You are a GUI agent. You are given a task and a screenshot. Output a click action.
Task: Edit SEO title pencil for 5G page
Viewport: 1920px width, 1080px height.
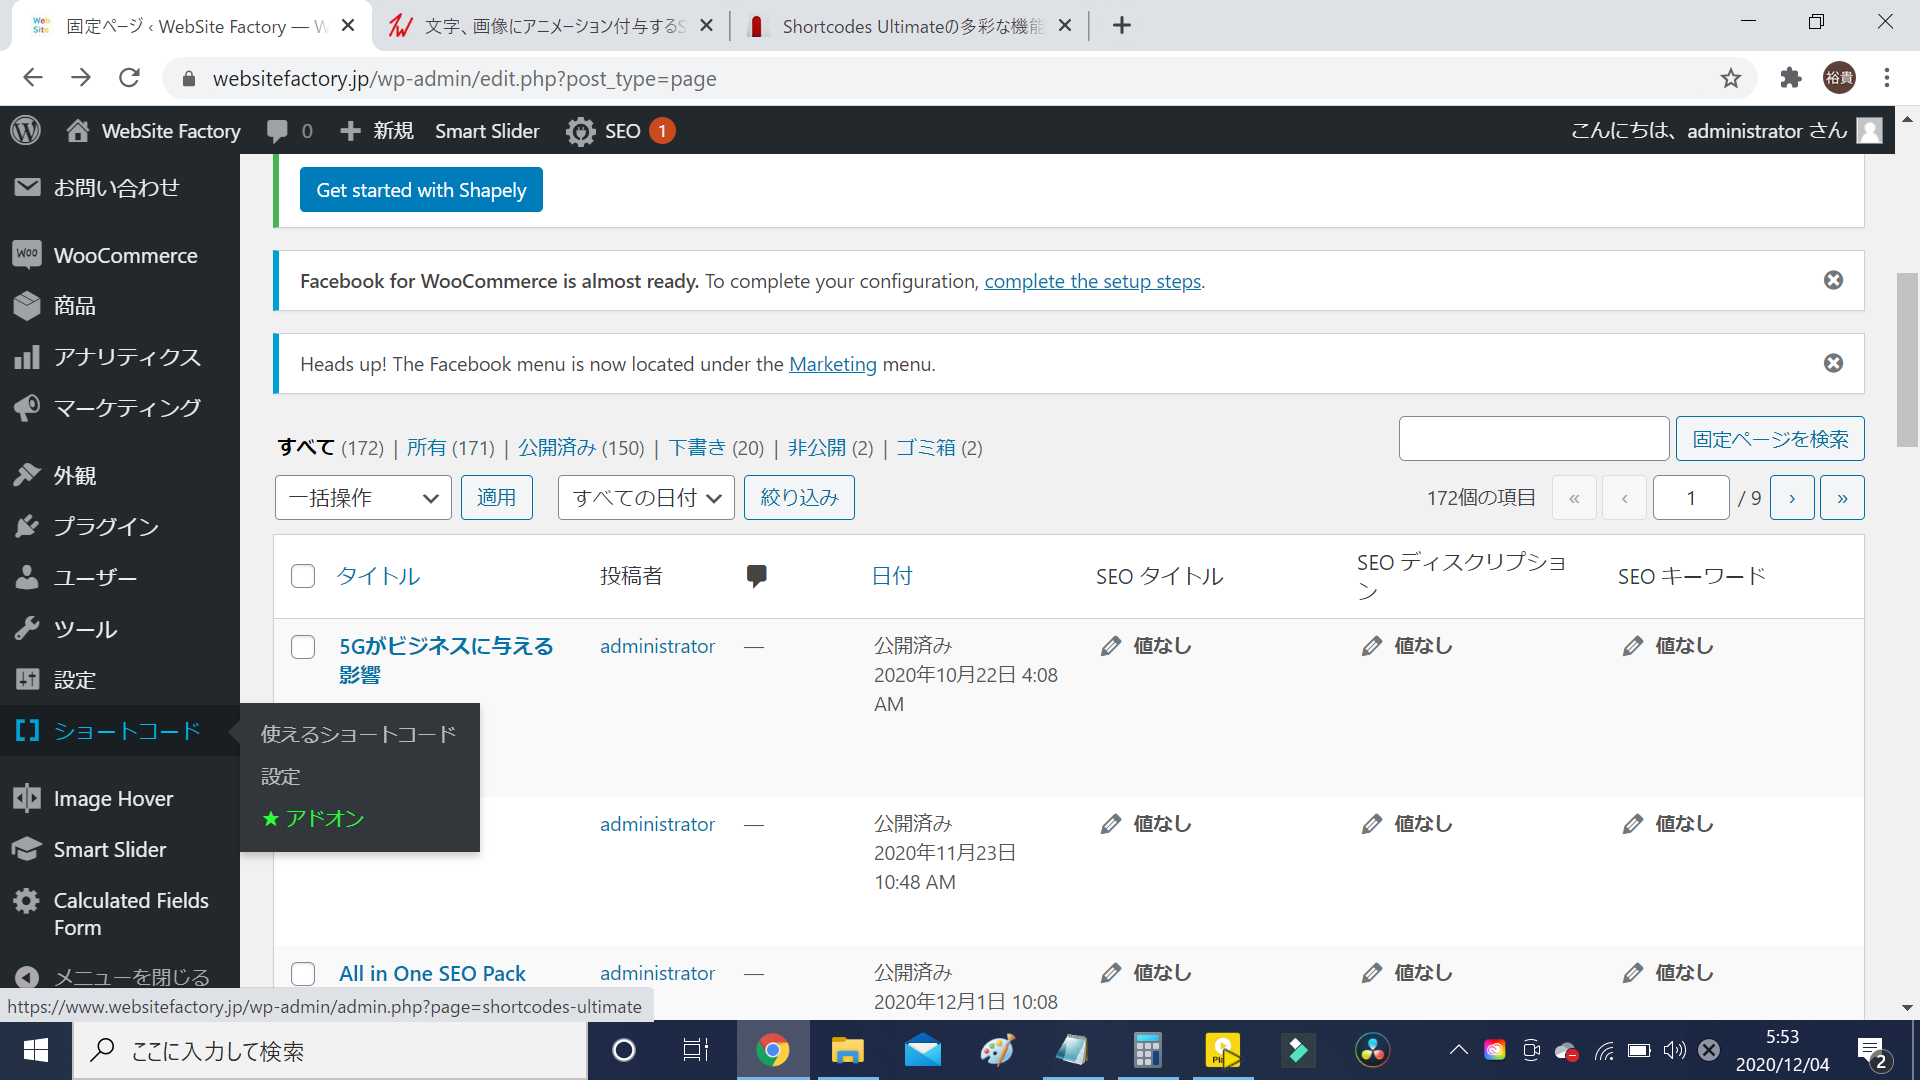(1110, 646)
